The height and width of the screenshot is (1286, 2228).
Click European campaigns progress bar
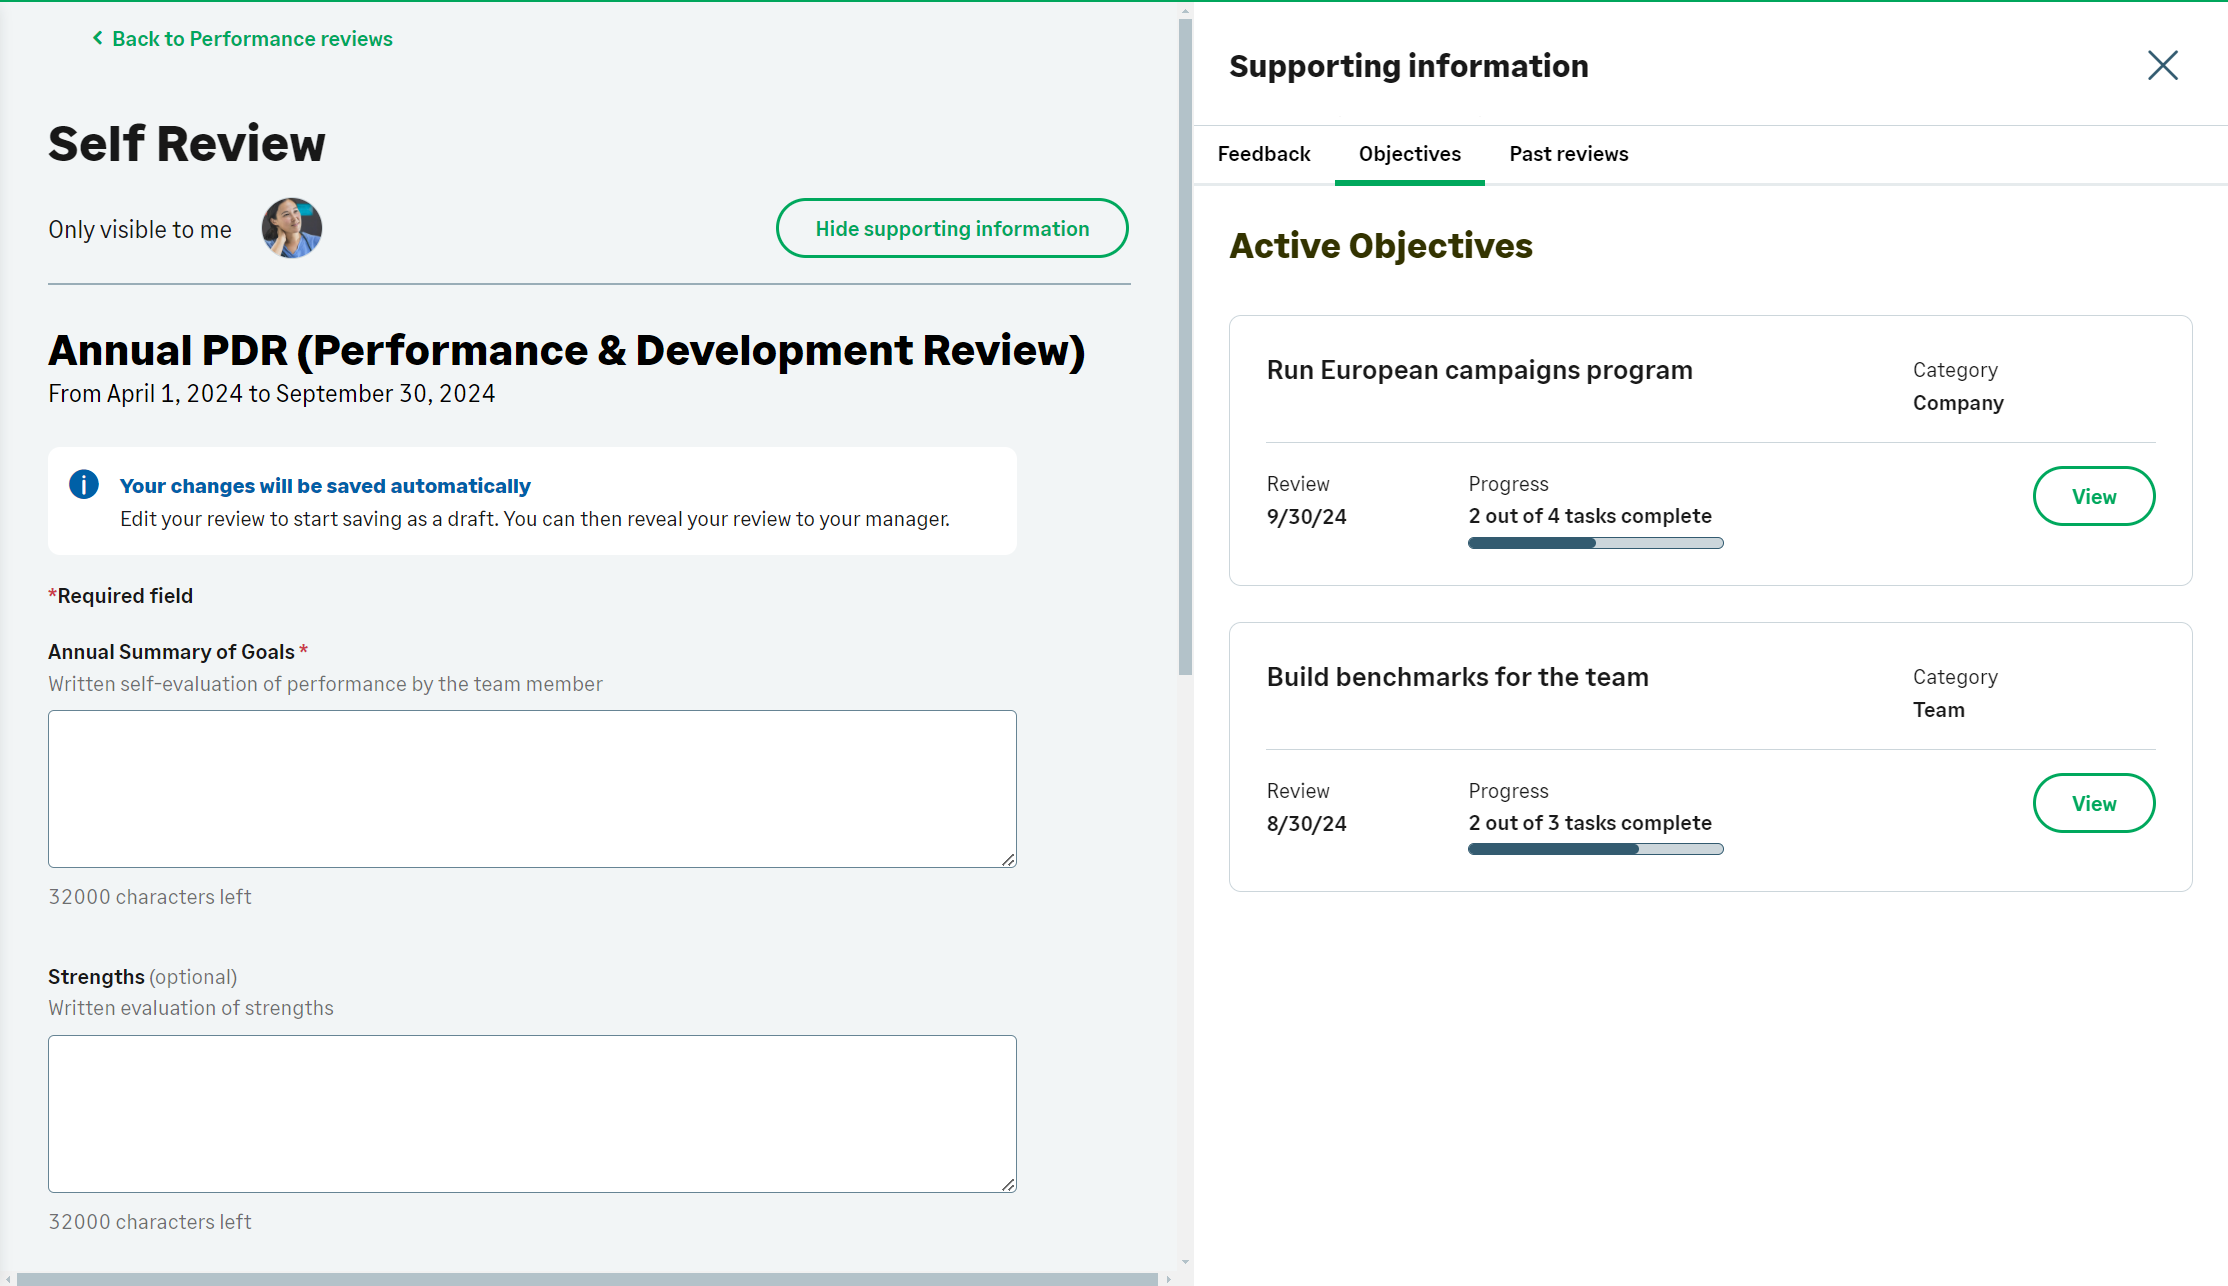pos(1594,543)
